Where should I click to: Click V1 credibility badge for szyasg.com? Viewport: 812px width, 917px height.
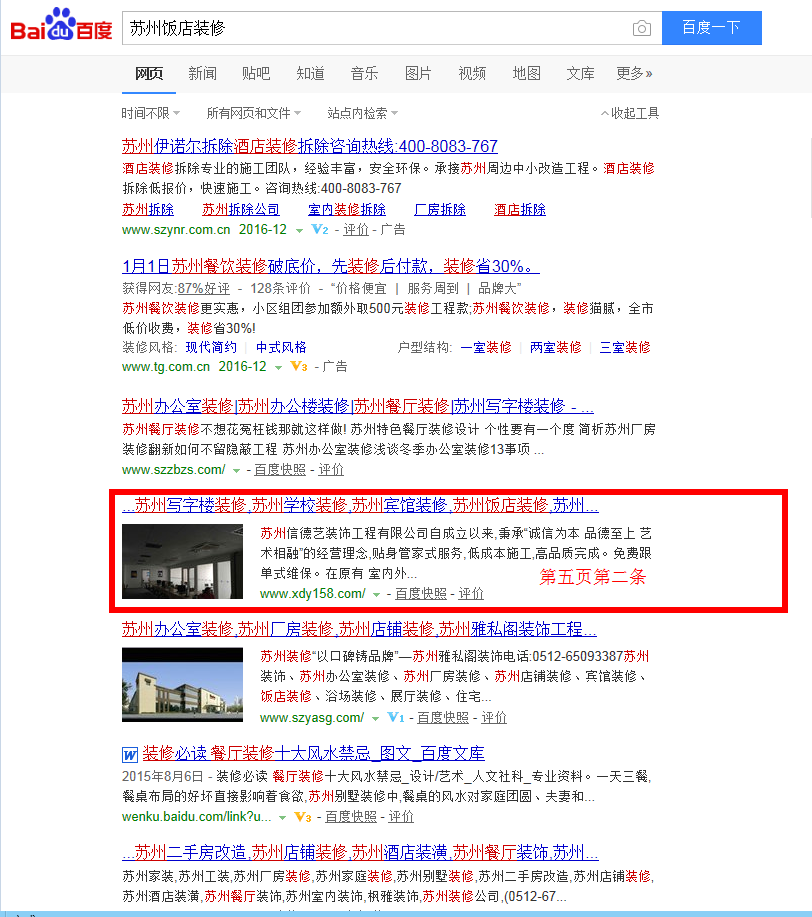(396, 717)
